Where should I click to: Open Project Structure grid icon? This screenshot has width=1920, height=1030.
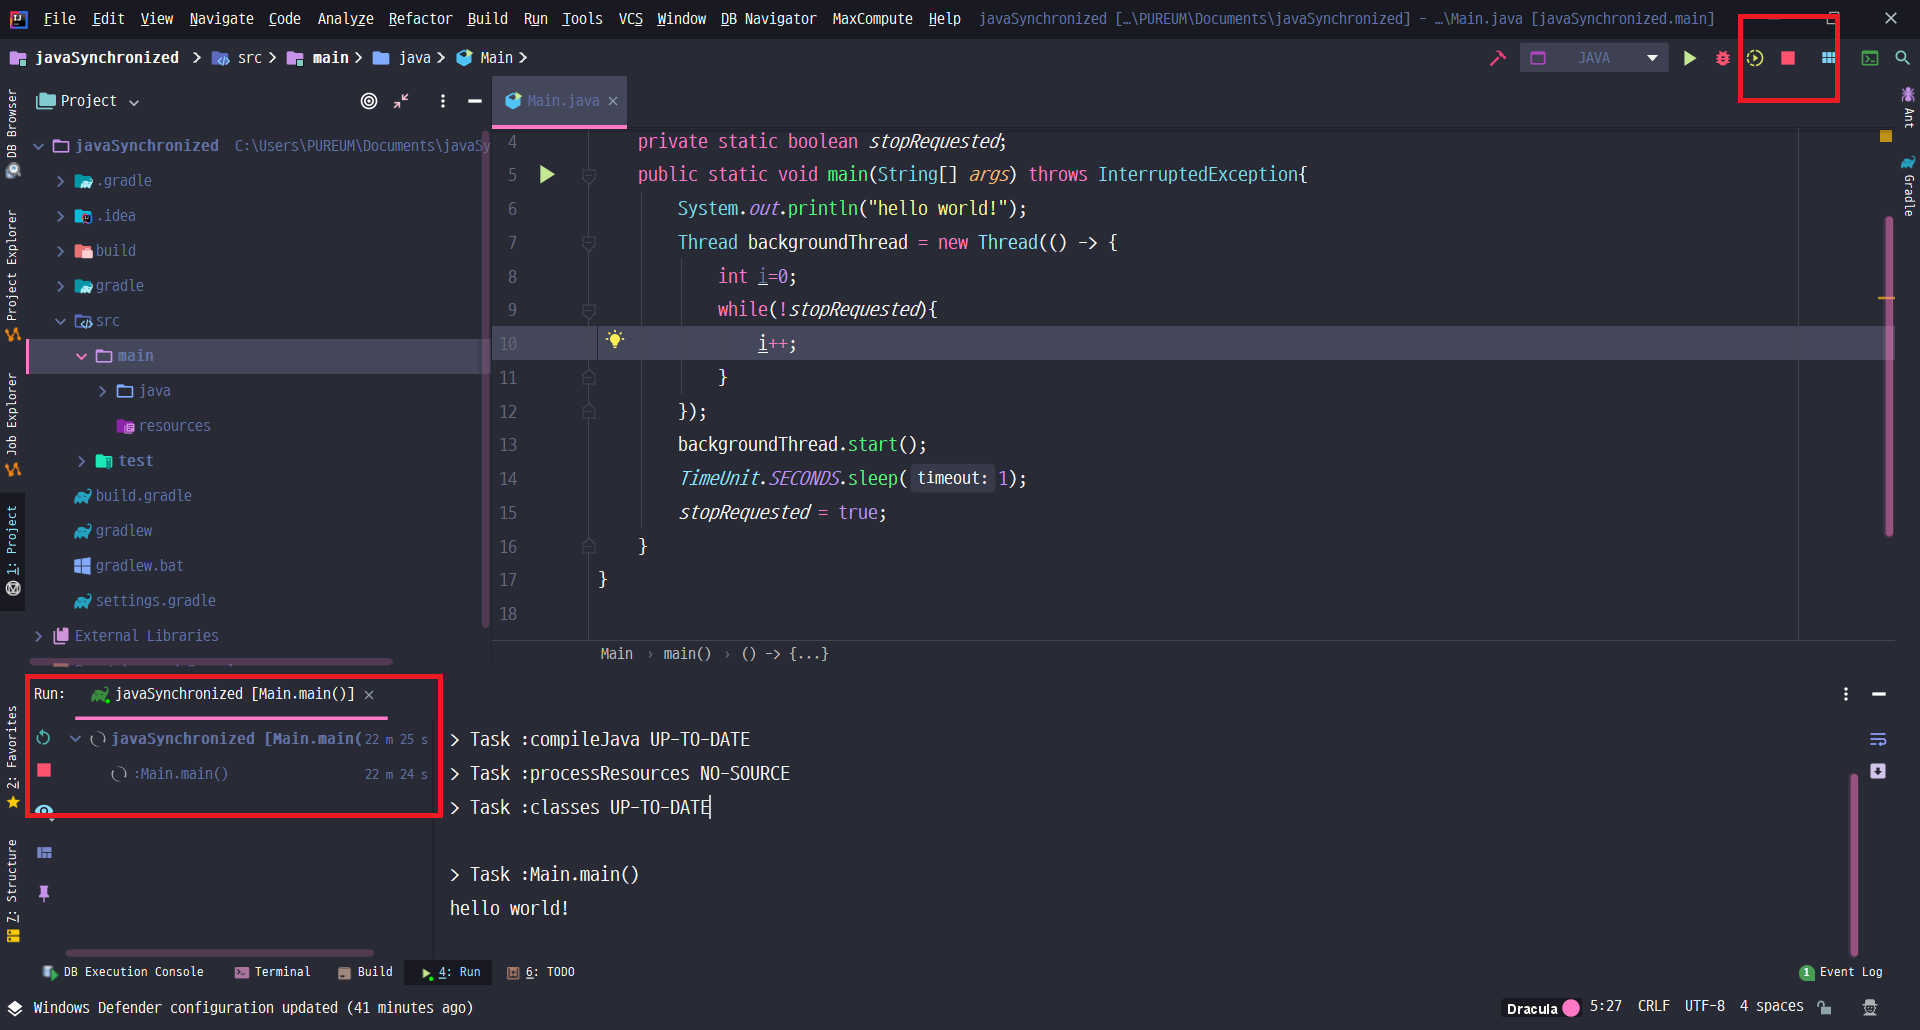pyautogui.click(x=1828, y=58)
